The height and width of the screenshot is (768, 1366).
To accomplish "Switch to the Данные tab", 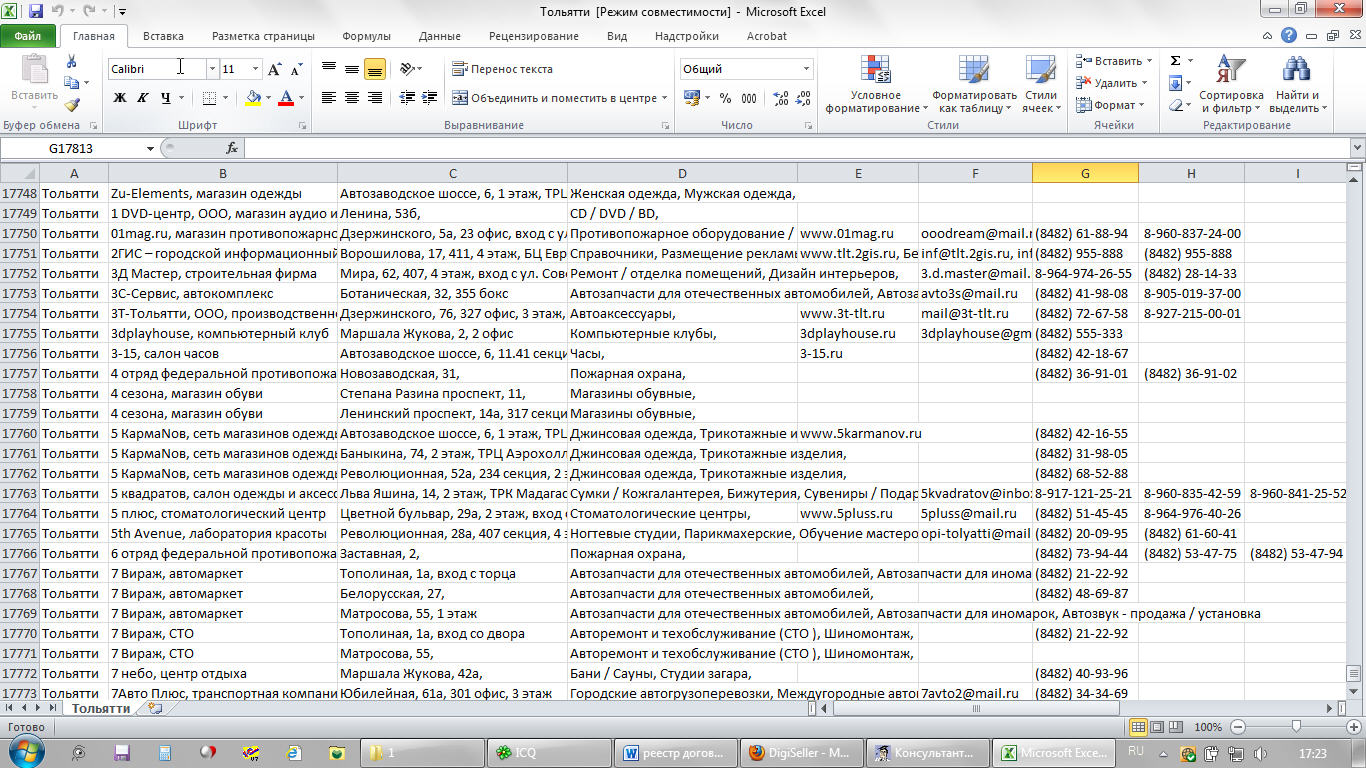I will (440, 36).
